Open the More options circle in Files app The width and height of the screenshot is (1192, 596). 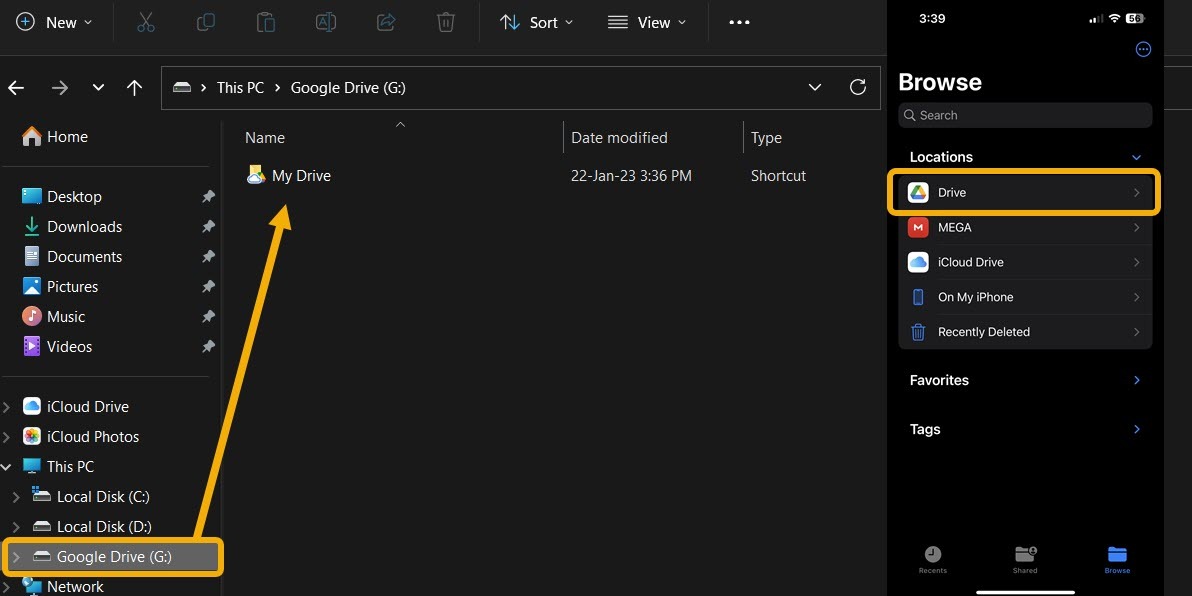click(x=1143, y=48)
